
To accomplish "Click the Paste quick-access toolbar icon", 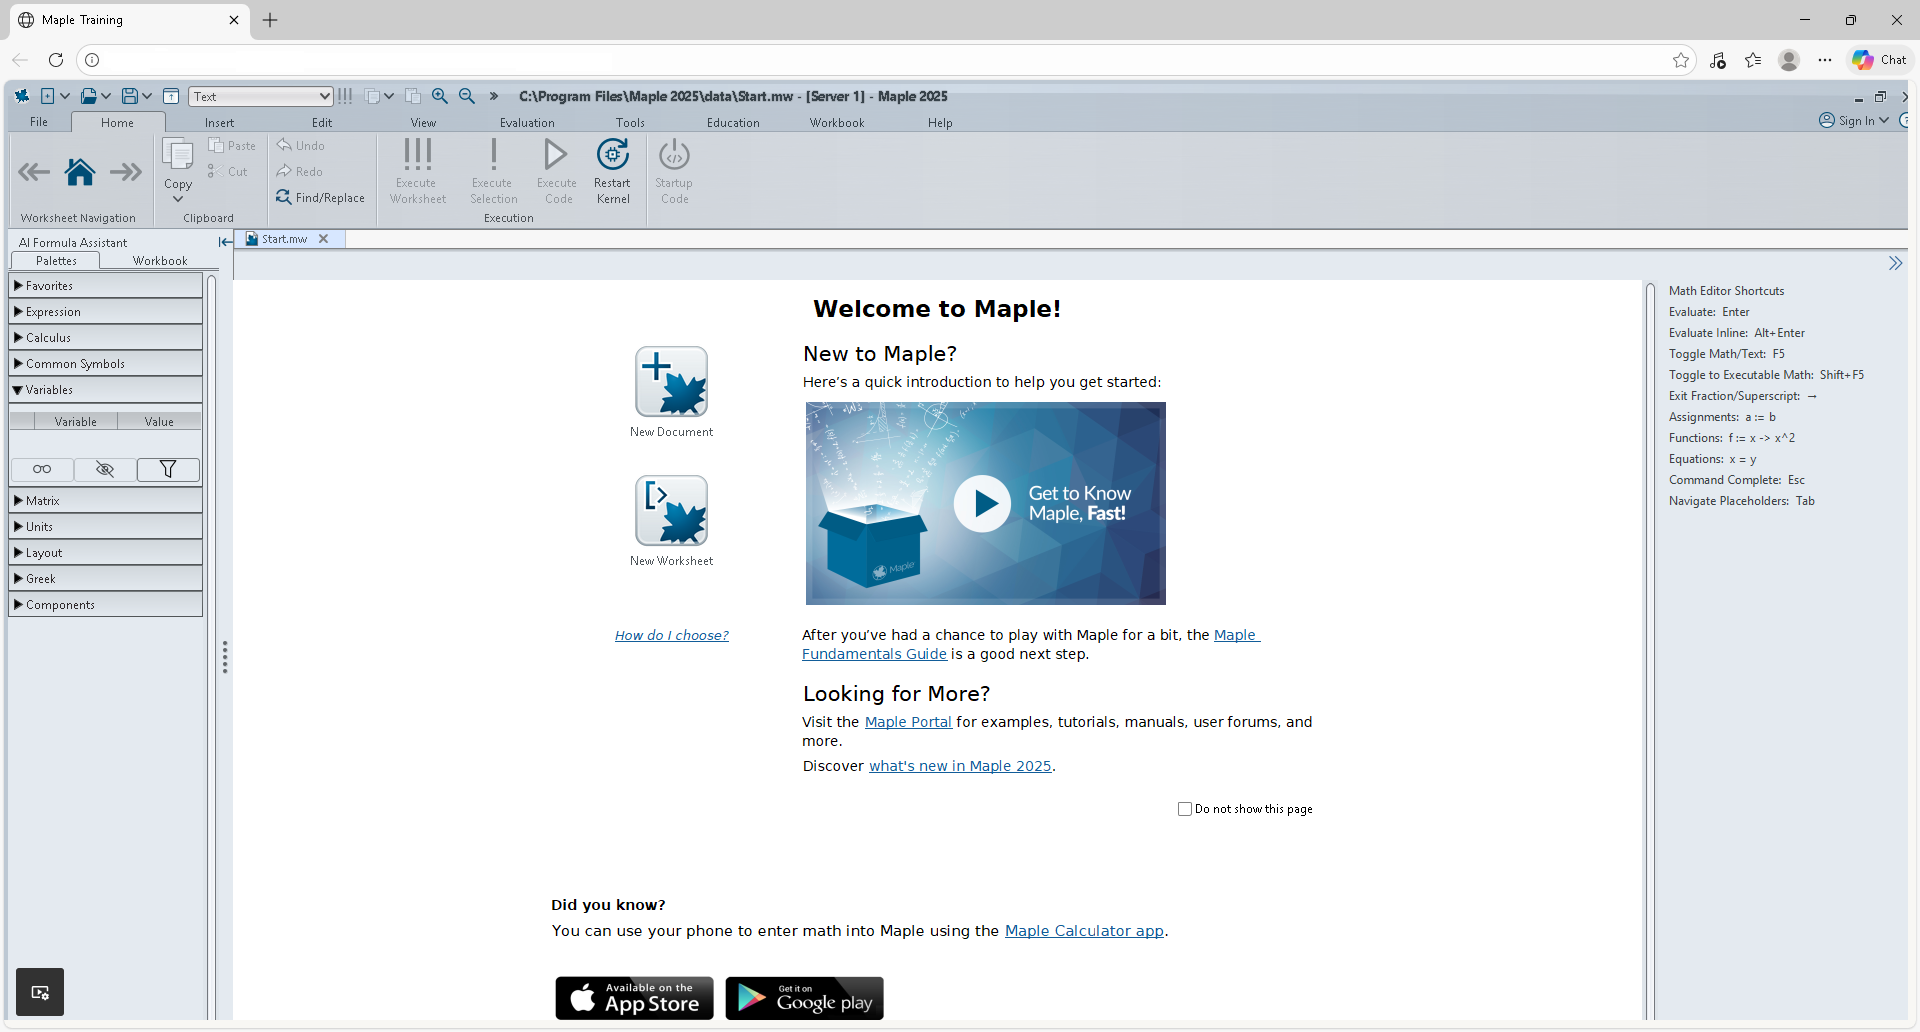I will [x=412, y=96].
